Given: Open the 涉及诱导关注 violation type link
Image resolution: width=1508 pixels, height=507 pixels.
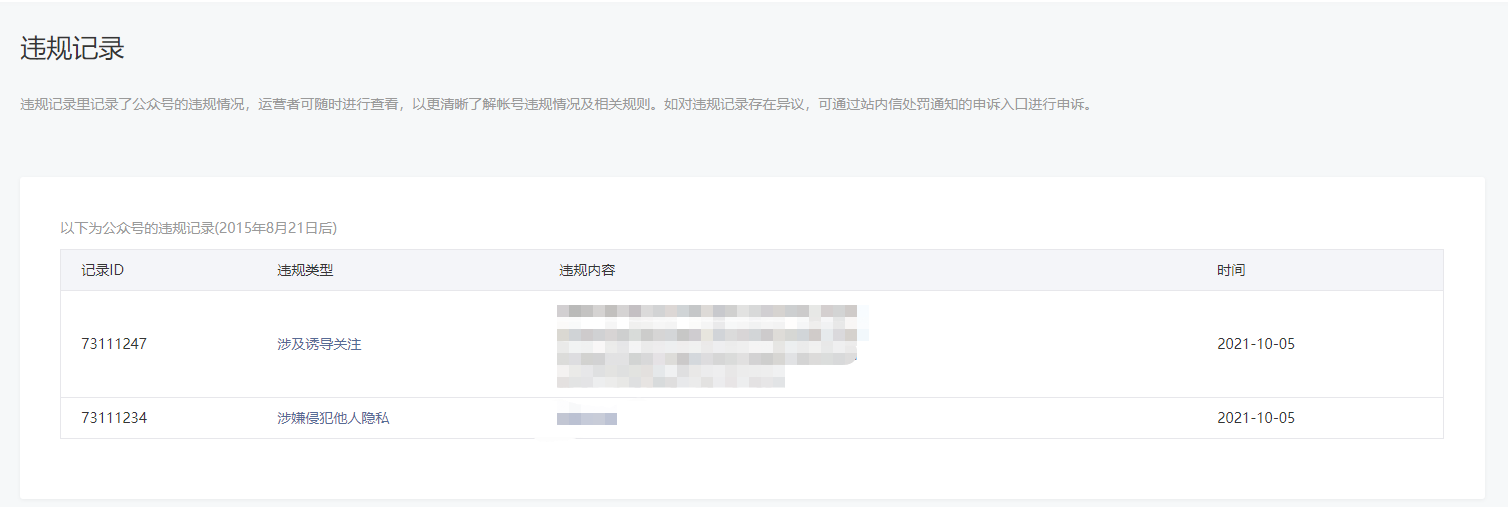Looking at the screenshot, I should pos(319,344).
